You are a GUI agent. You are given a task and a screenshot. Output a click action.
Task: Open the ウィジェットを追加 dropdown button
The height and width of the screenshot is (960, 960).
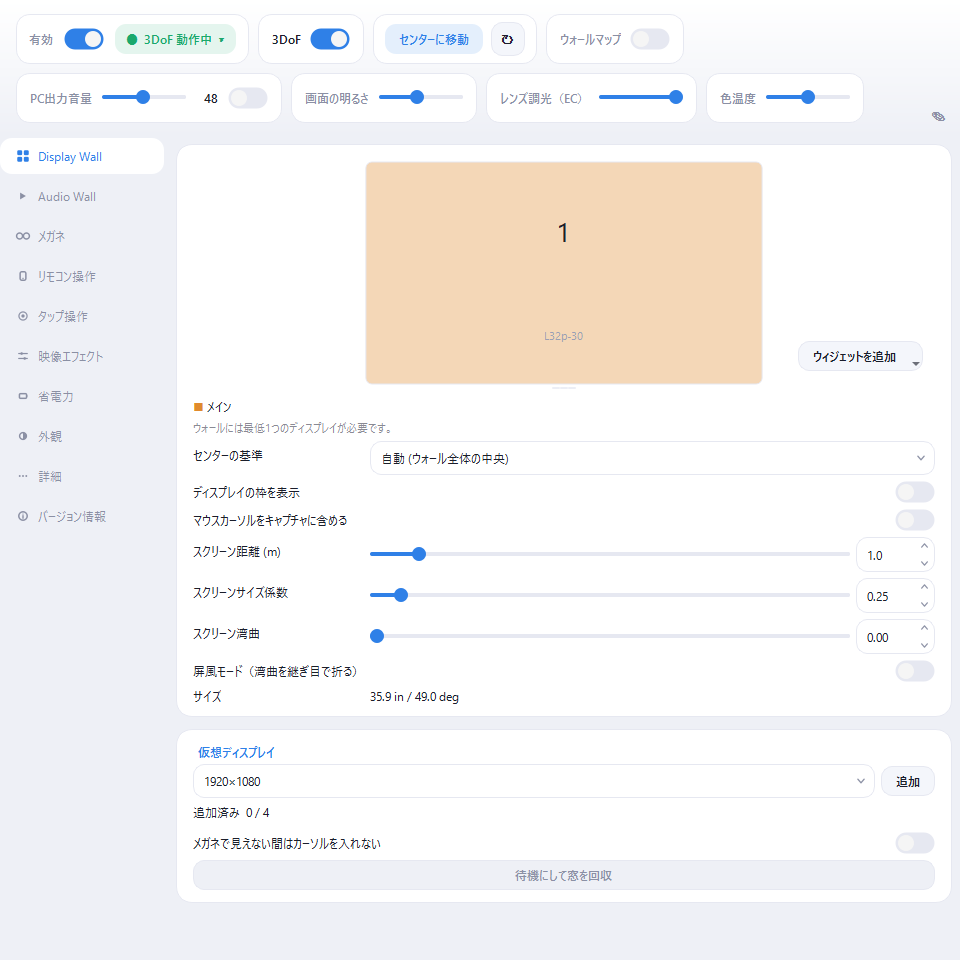[x=860, y=356]
